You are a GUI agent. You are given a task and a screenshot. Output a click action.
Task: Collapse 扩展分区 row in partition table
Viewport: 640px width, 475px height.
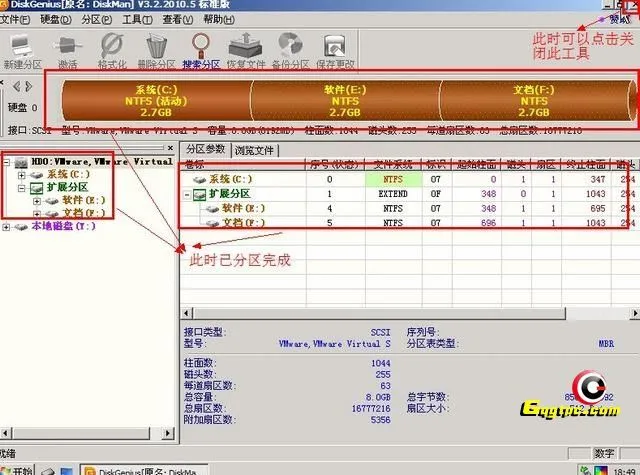187,195
